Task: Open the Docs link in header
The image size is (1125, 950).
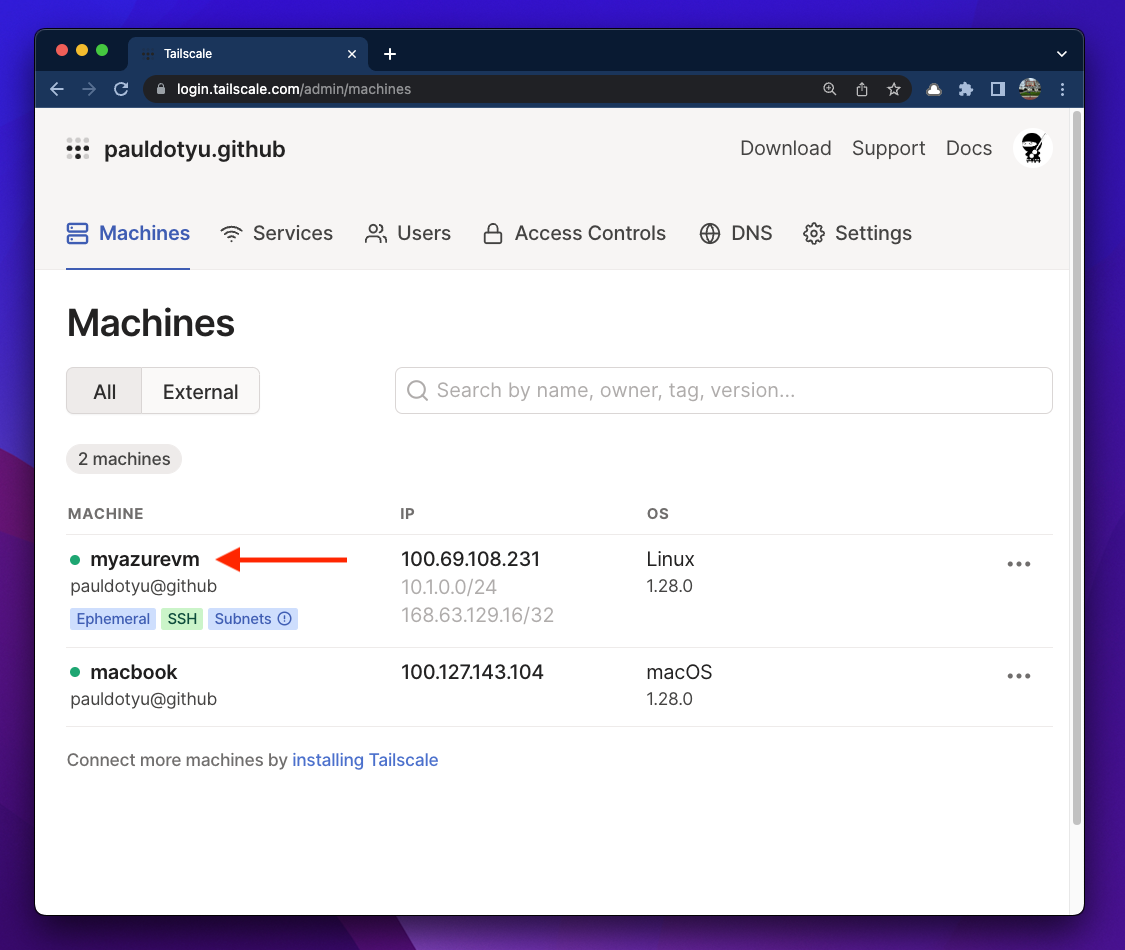Action: pyautogui.click(x=968, y=148)
